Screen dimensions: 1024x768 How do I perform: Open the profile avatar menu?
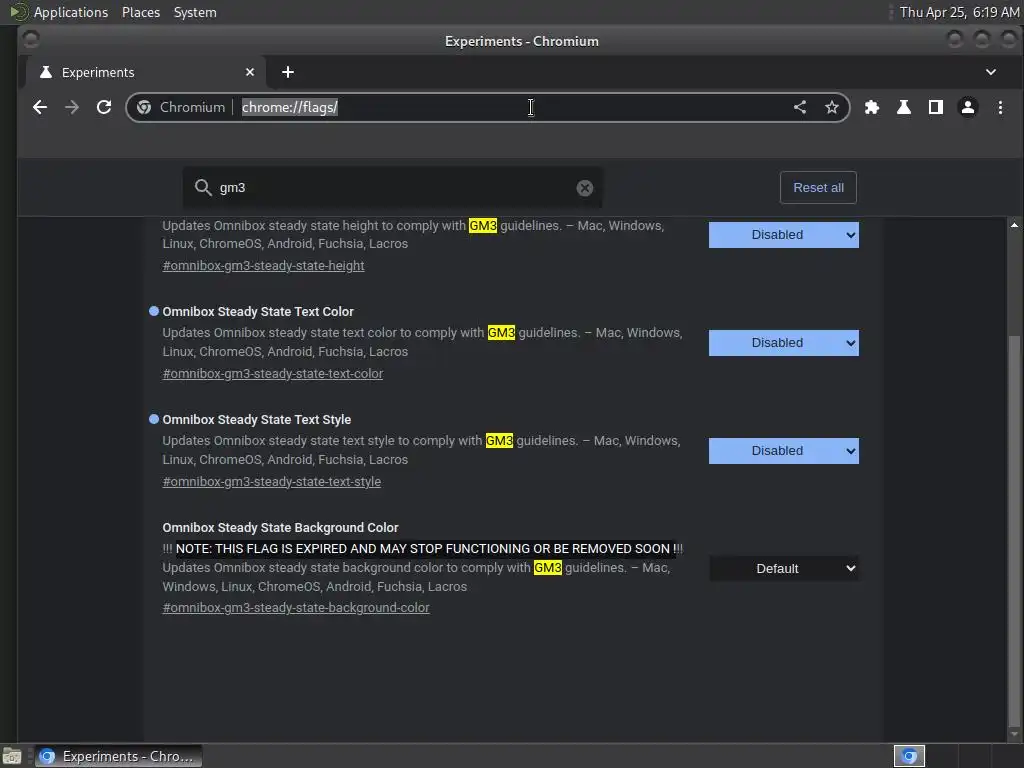point(968,107)
